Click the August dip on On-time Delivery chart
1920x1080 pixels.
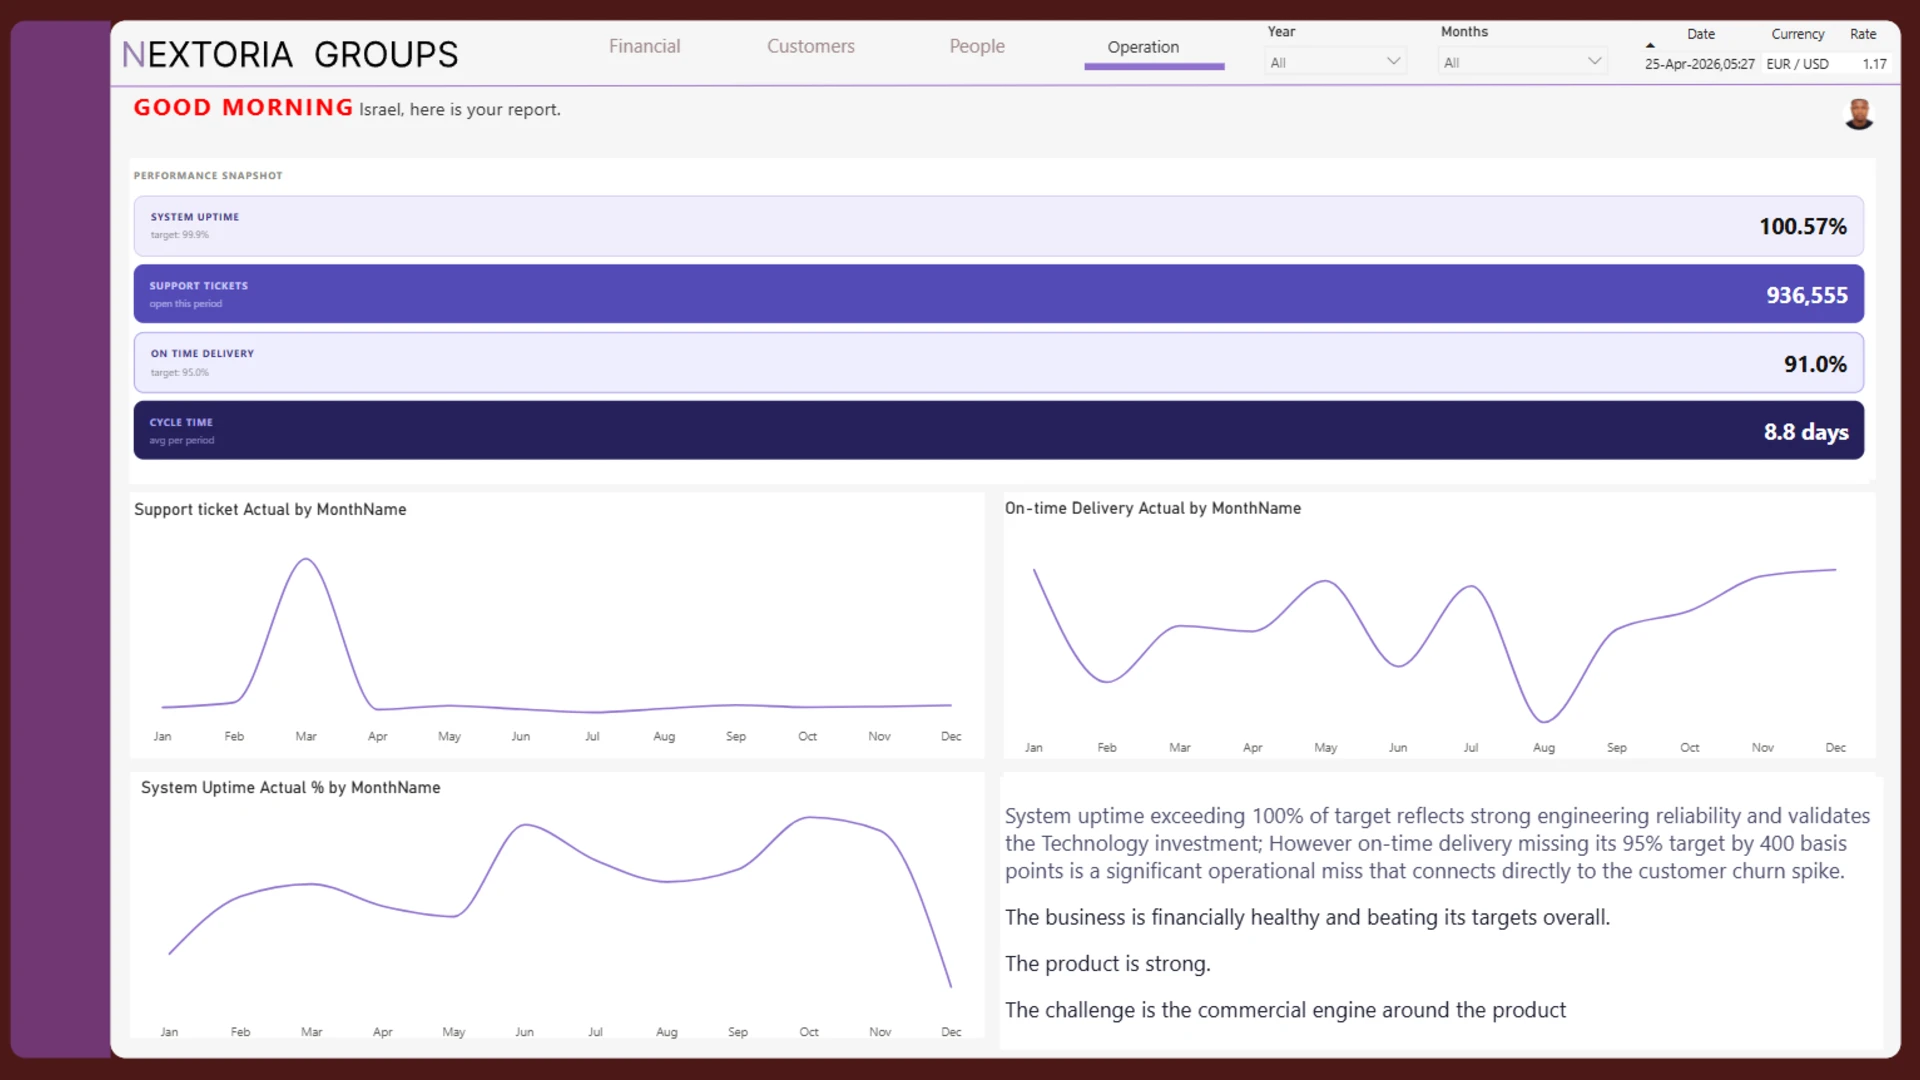click(x=1544, y=720)
